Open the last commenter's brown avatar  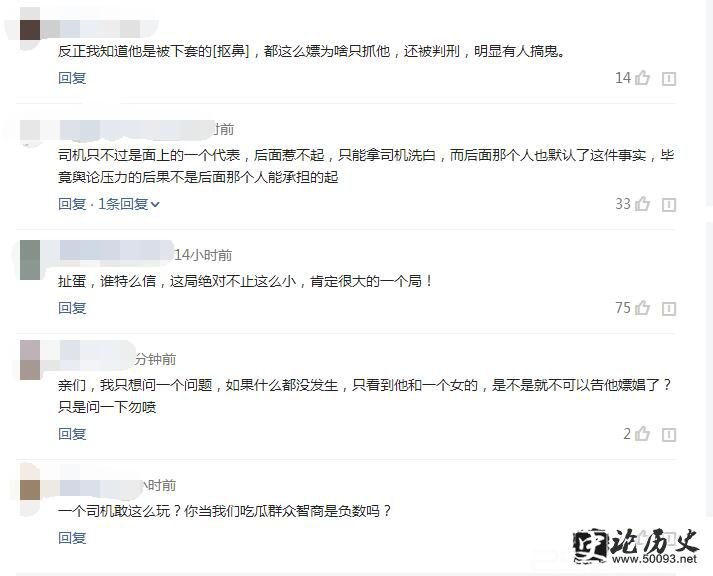coord(30,490)
